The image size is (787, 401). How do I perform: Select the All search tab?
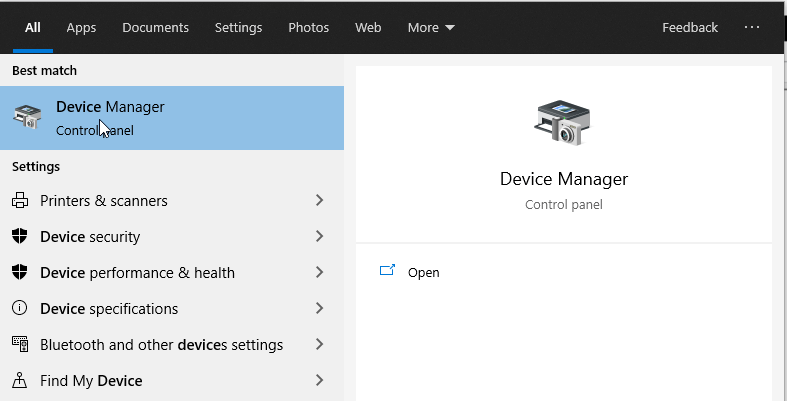click(33, 28)
